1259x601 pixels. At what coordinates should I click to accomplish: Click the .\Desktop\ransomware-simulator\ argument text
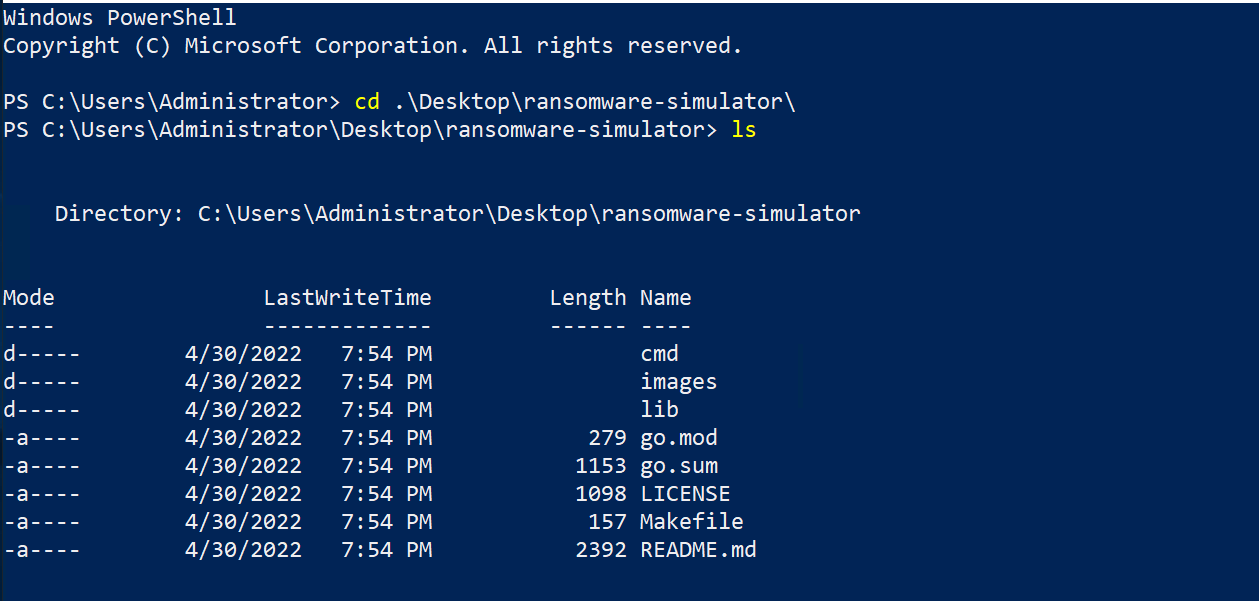tap(594, 102)
